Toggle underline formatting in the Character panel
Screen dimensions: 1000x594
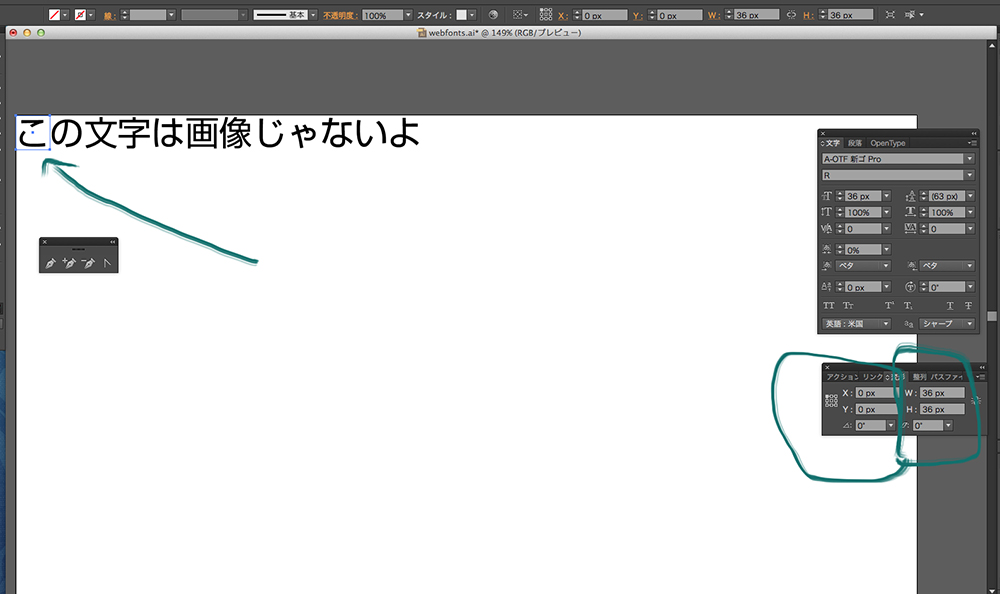(x=950, y=304)
